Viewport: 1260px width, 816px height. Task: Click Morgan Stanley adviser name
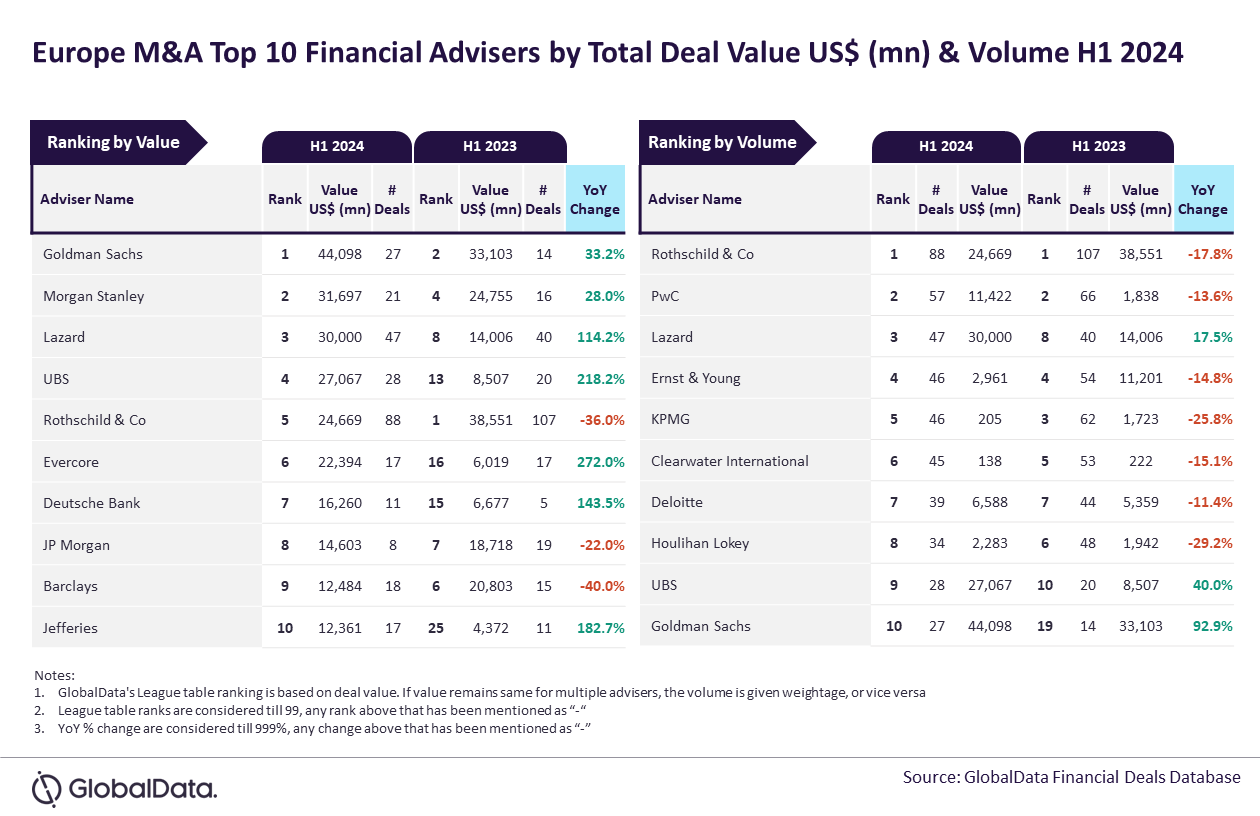pos(94,296)
